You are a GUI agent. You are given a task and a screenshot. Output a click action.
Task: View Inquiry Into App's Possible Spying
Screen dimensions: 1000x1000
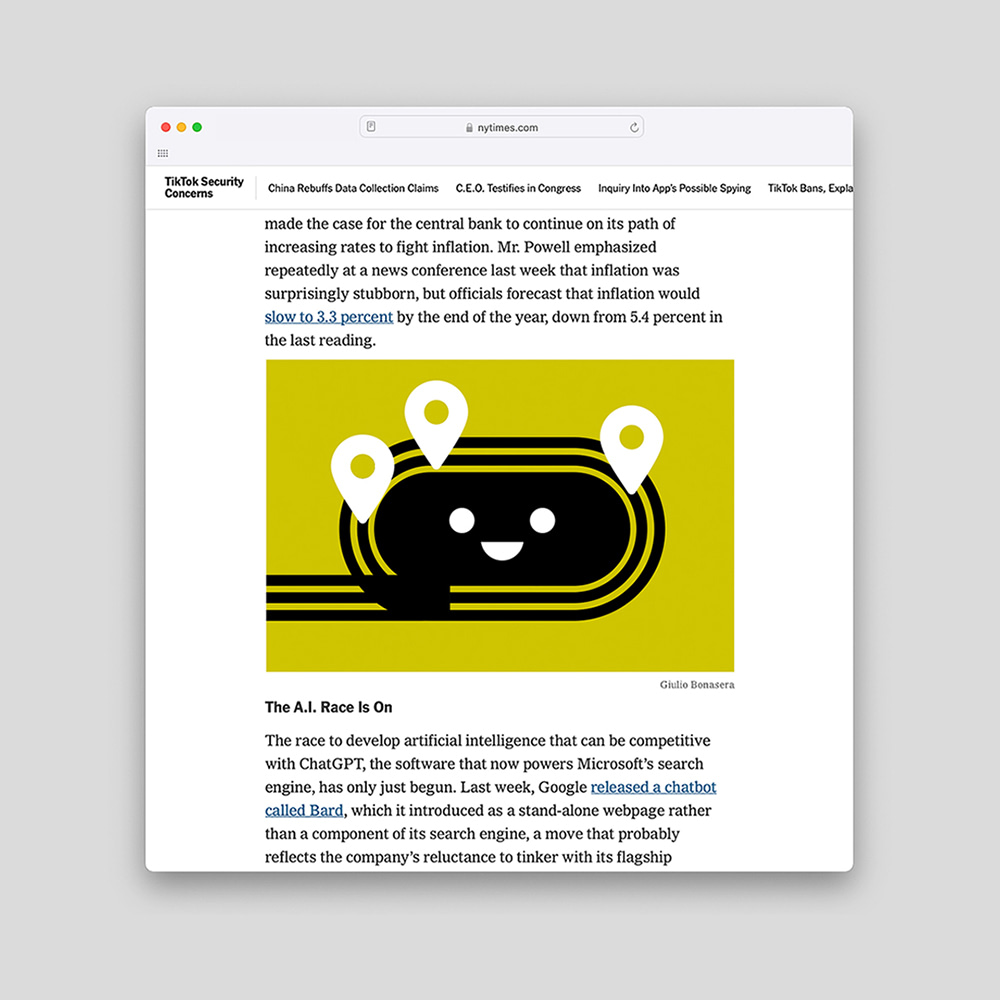pos(674,188)
